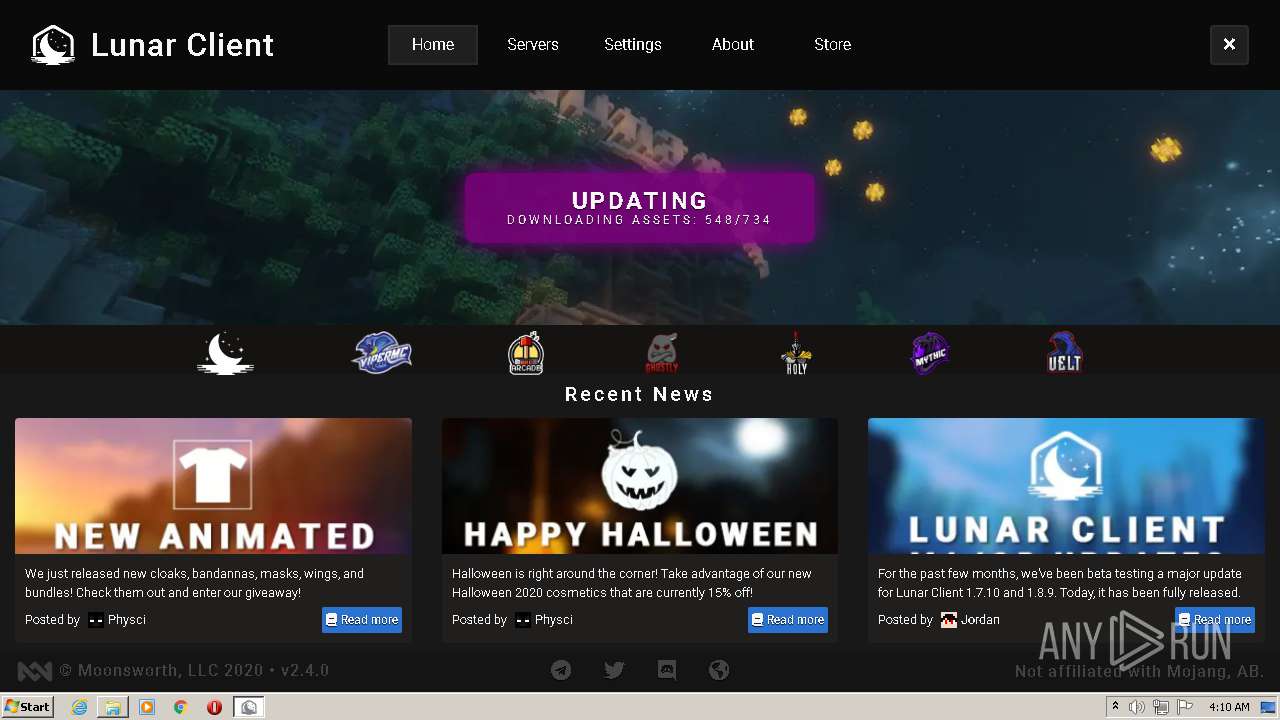Screen dimensions: 1280x720
Task: Click the 'Lunar Client' title text
Action: pos(182,45)
